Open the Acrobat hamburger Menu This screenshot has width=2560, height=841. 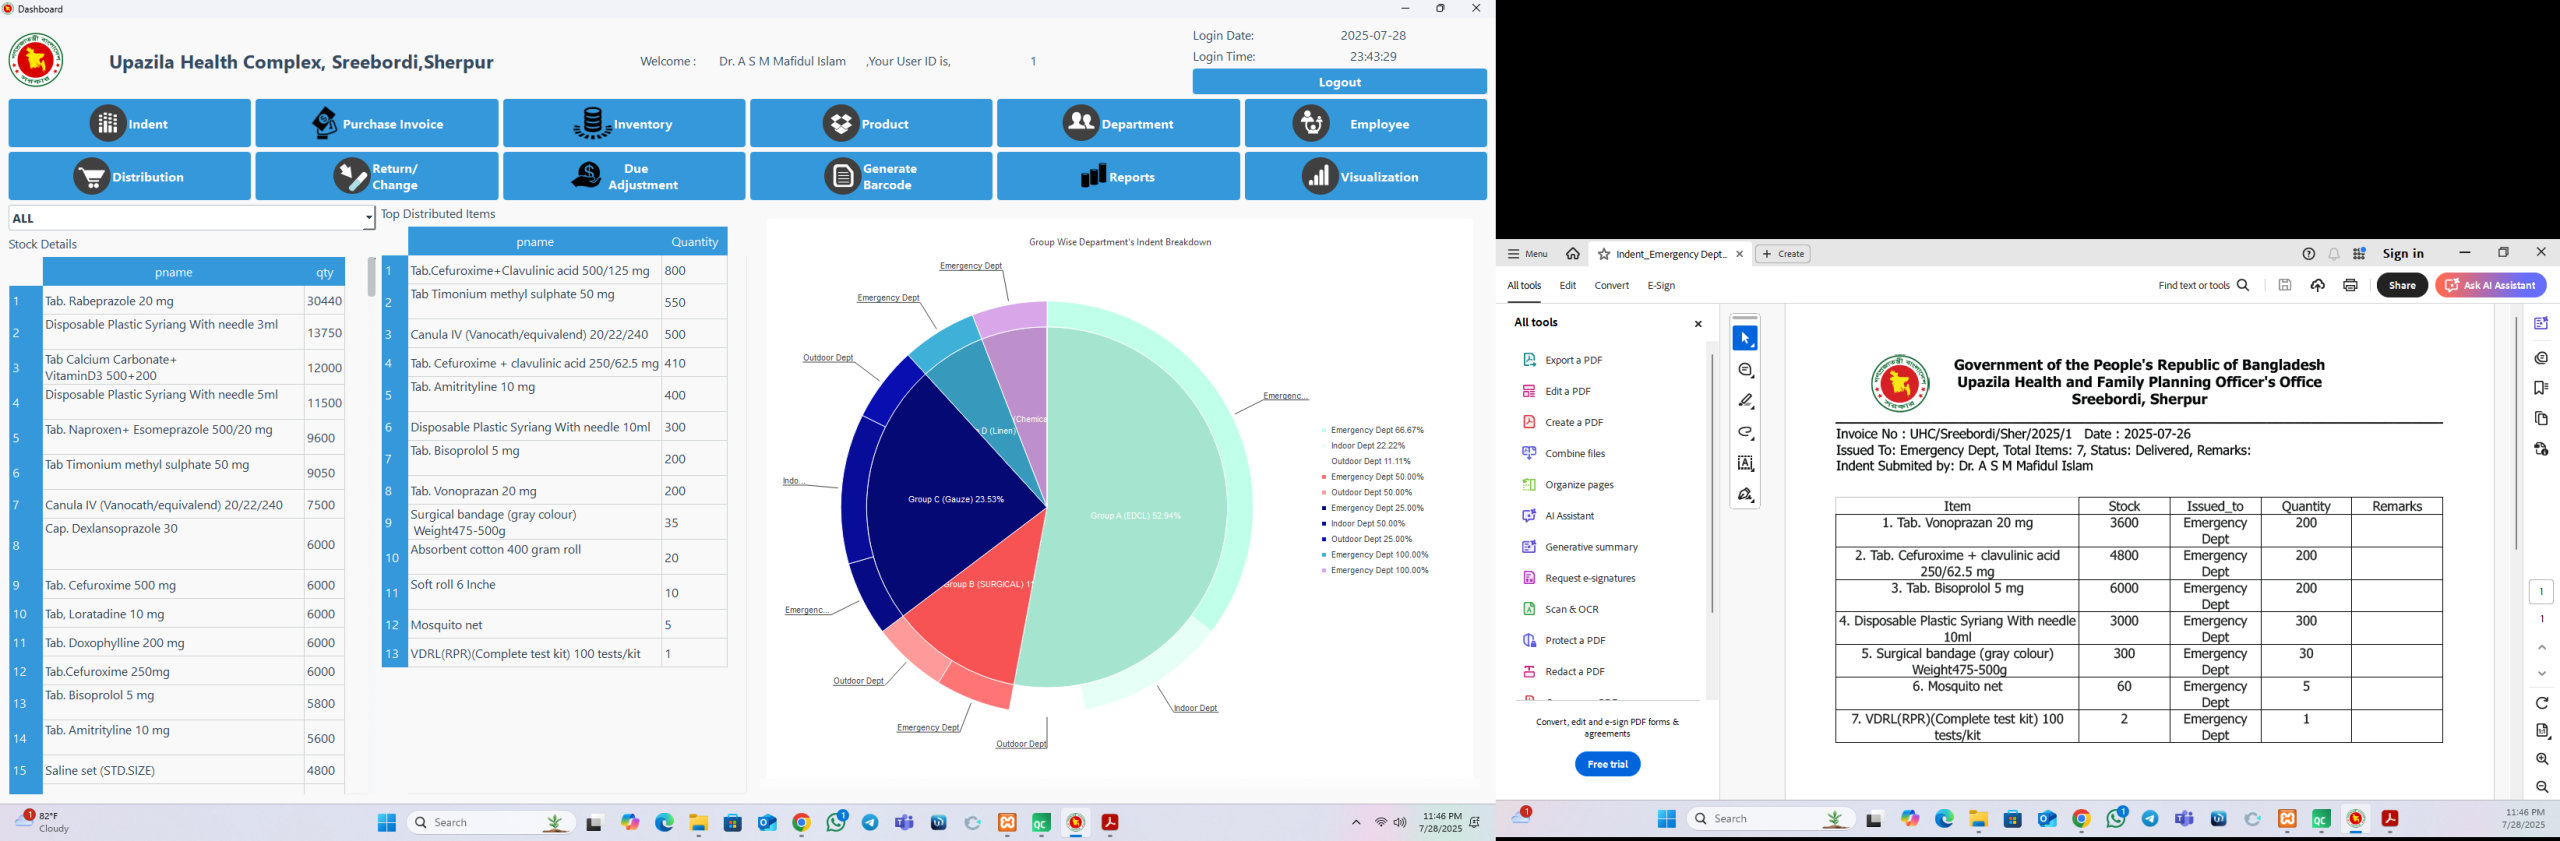pos(1527,254)
